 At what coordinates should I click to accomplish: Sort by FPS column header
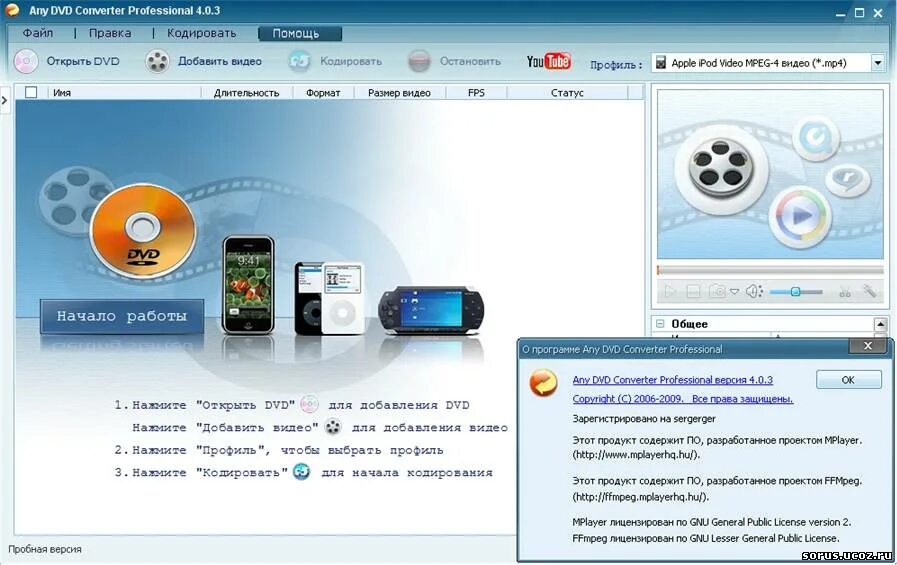[476, 93]
